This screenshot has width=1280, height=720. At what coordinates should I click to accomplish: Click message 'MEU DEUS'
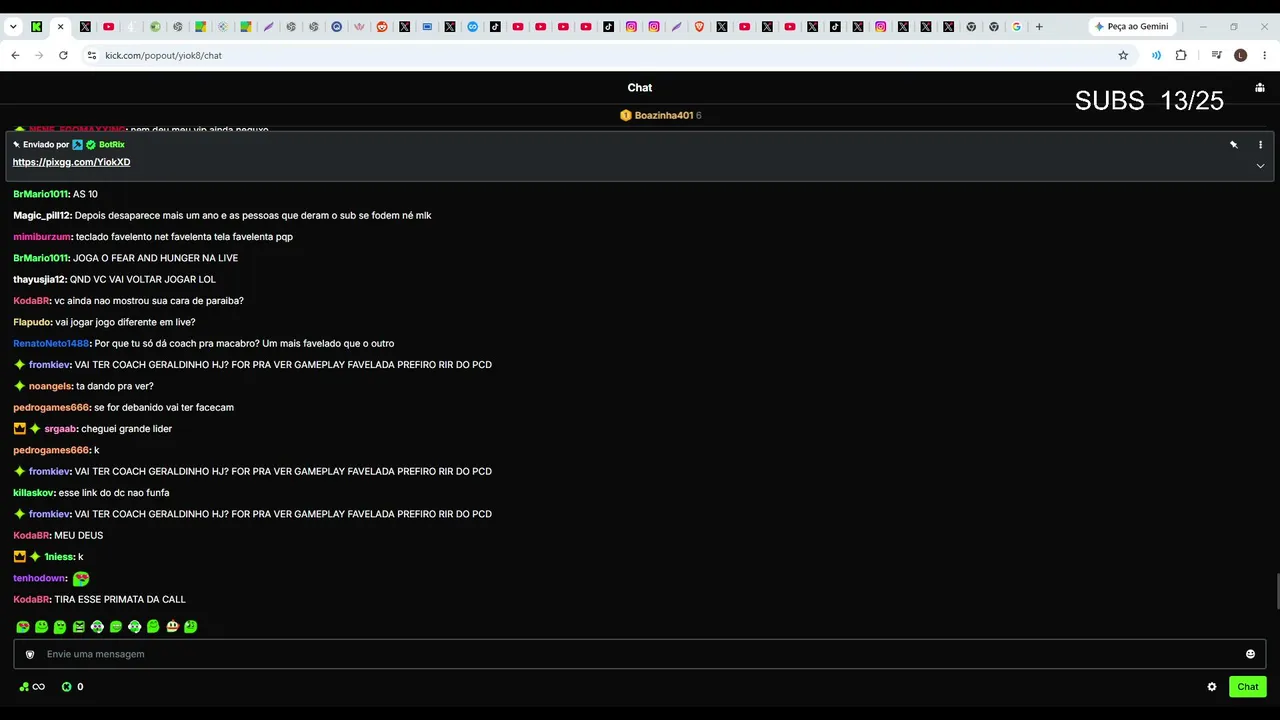[x=79, y=535]
